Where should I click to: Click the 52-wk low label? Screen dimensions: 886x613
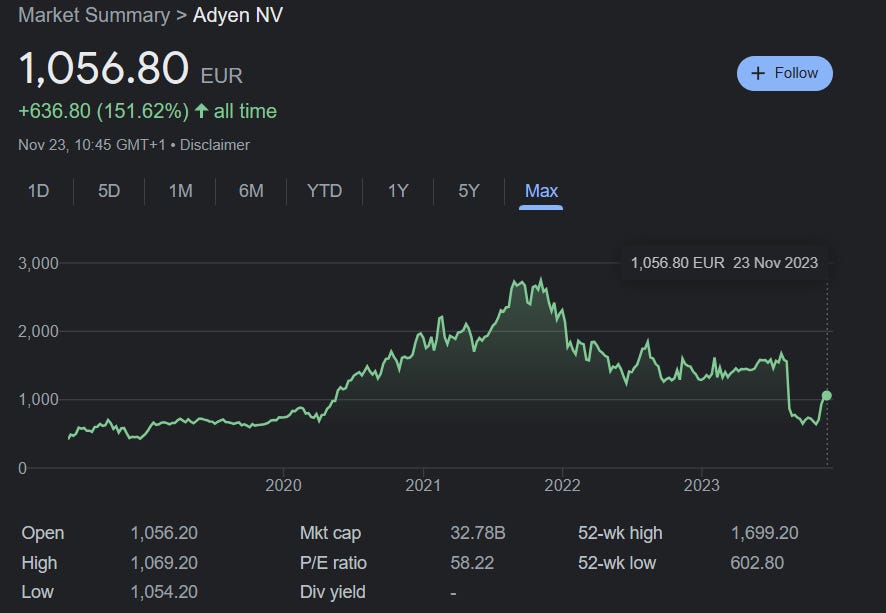[x=617, y=563]
